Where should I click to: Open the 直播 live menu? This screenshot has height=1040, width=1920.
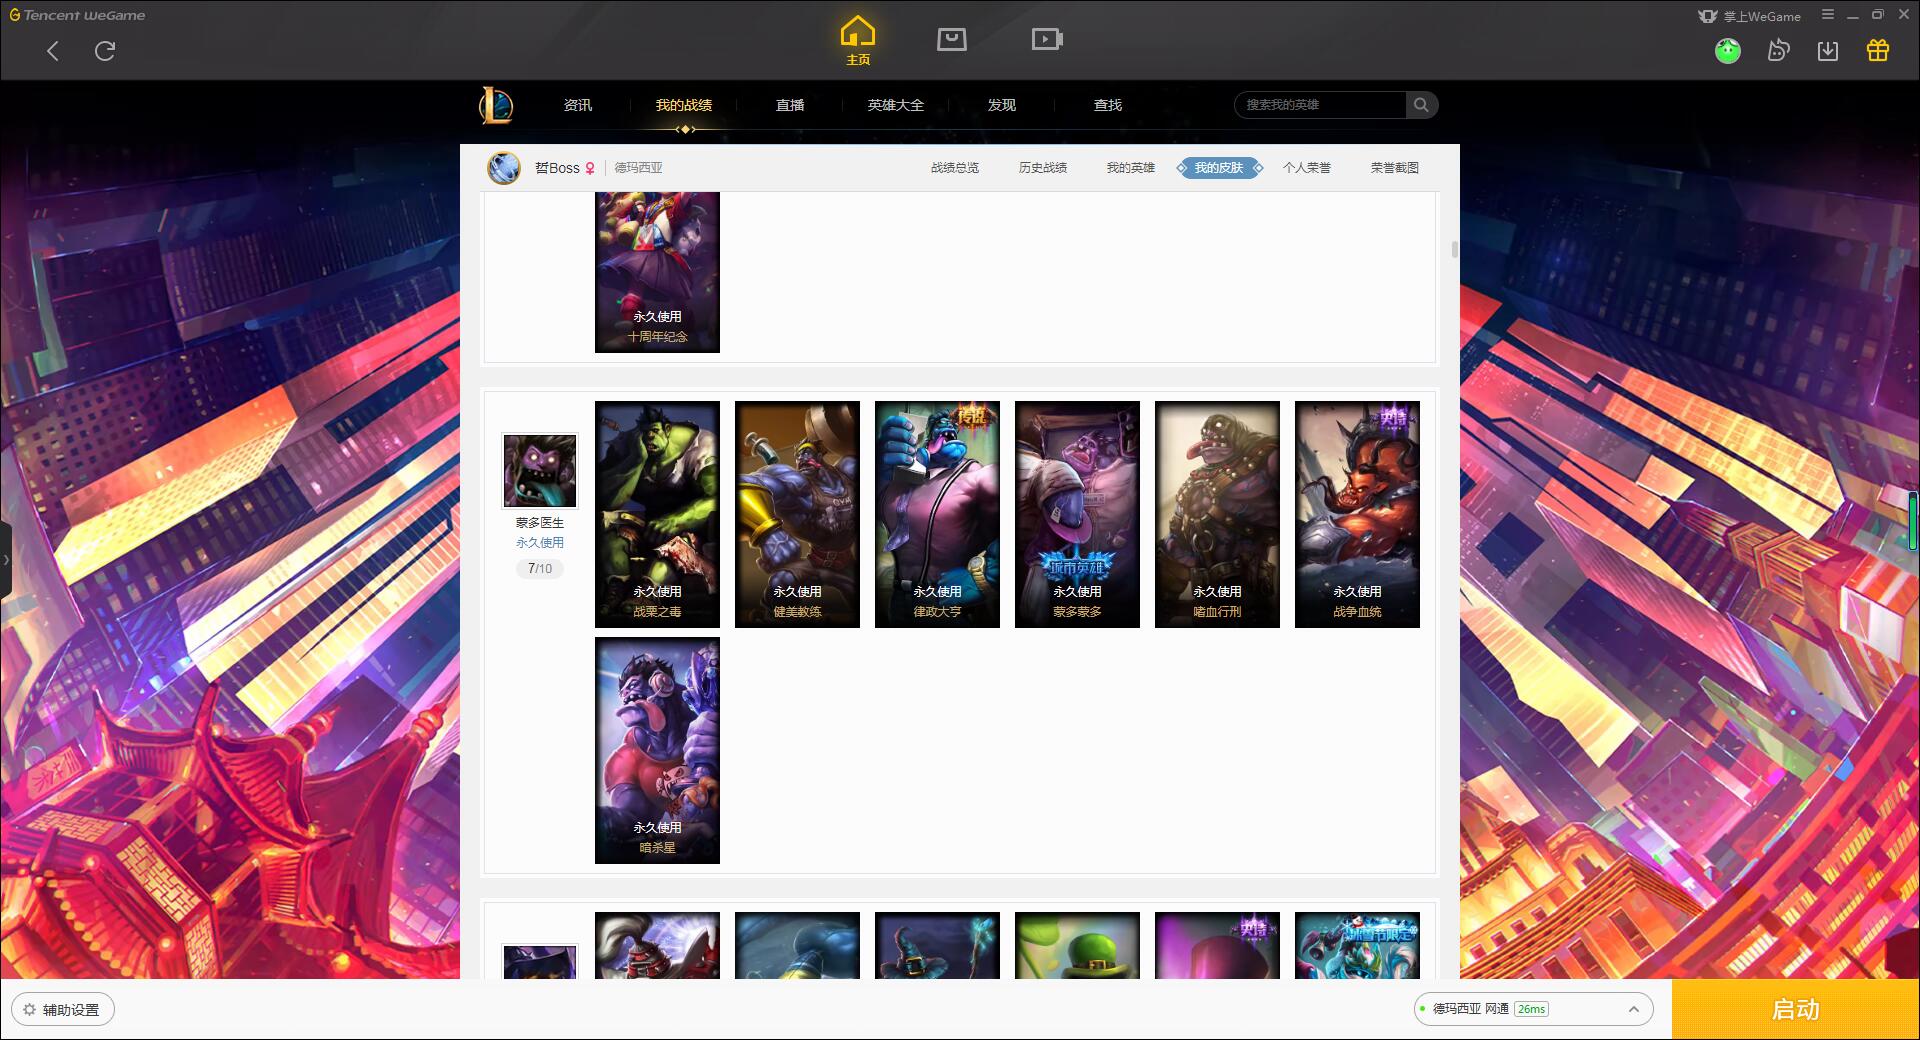pos(790,105)
